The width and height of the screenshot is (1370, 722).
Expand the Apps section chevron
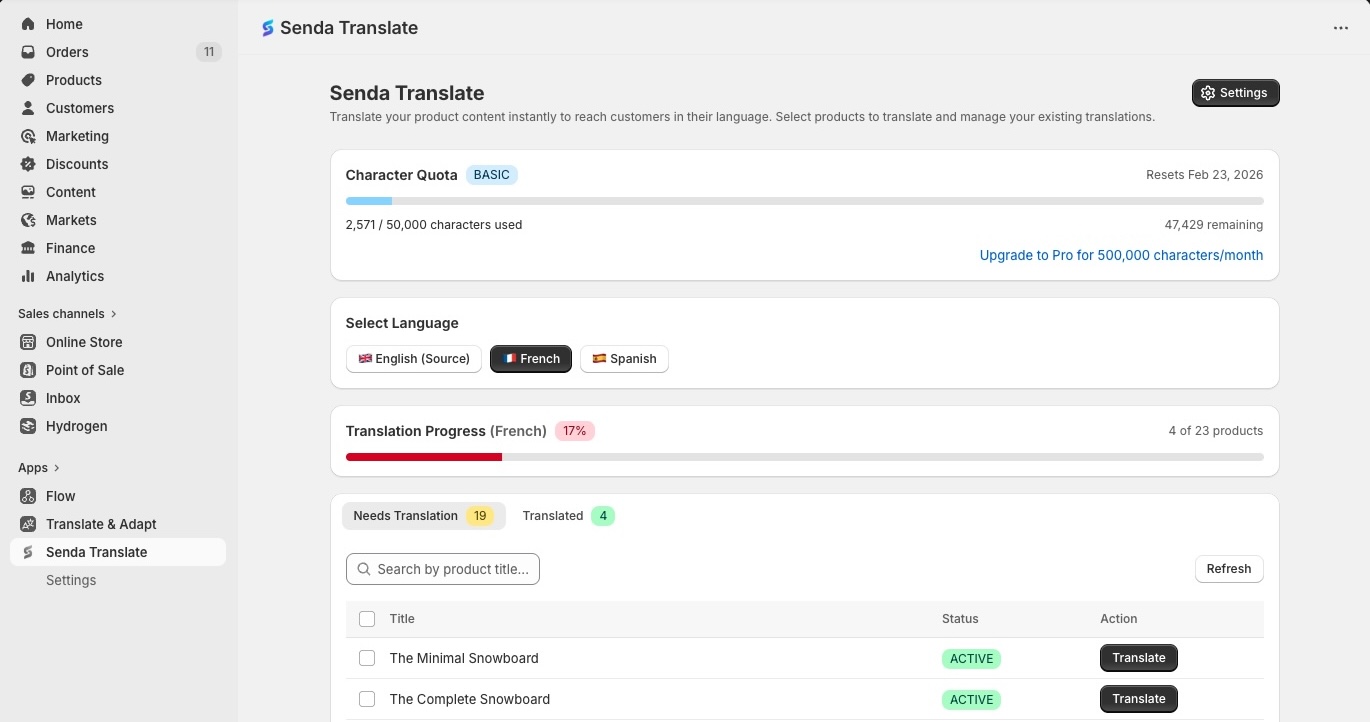57,468
